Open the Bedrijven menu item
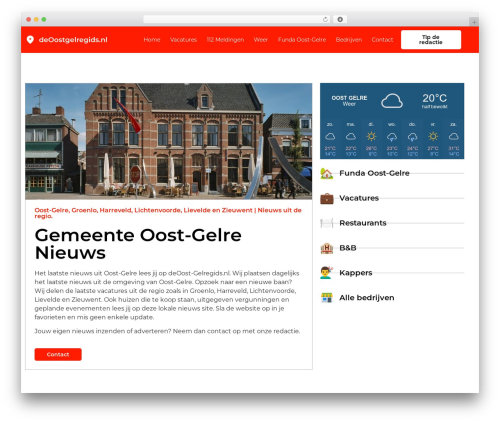Image resolution: width=500 pixels, height=423 pixels. click(x=349, y=40)
